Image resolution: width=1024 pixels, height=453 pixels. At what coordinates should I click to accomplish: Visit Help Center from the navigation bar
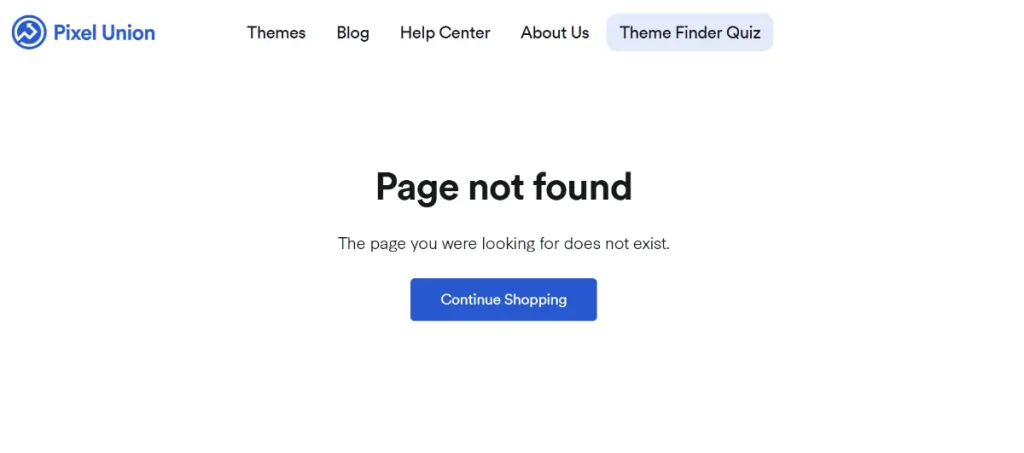point(445,33)
